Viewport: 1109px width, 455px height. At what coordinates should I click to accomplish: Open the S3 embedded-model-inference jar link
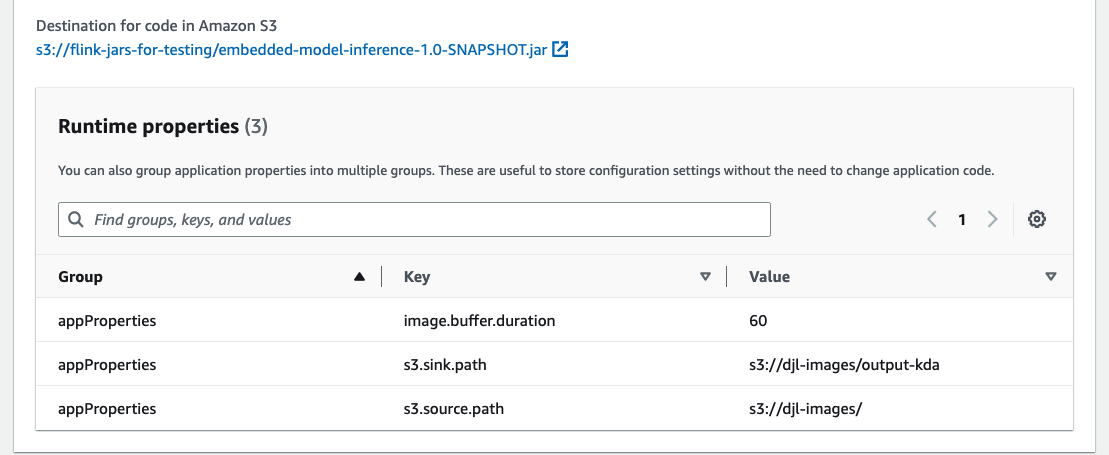tap(291, 50)
